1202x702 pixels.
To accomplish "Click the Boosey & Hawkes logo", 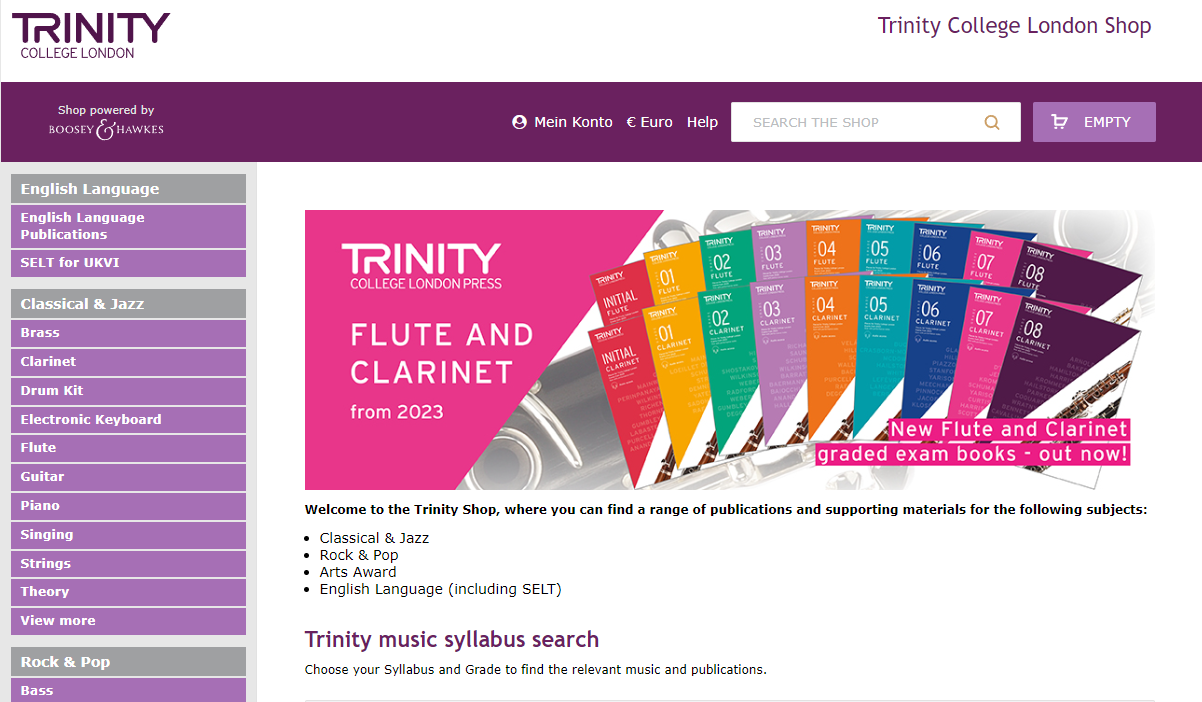I will pyautogui.click(x=106, y=129).
